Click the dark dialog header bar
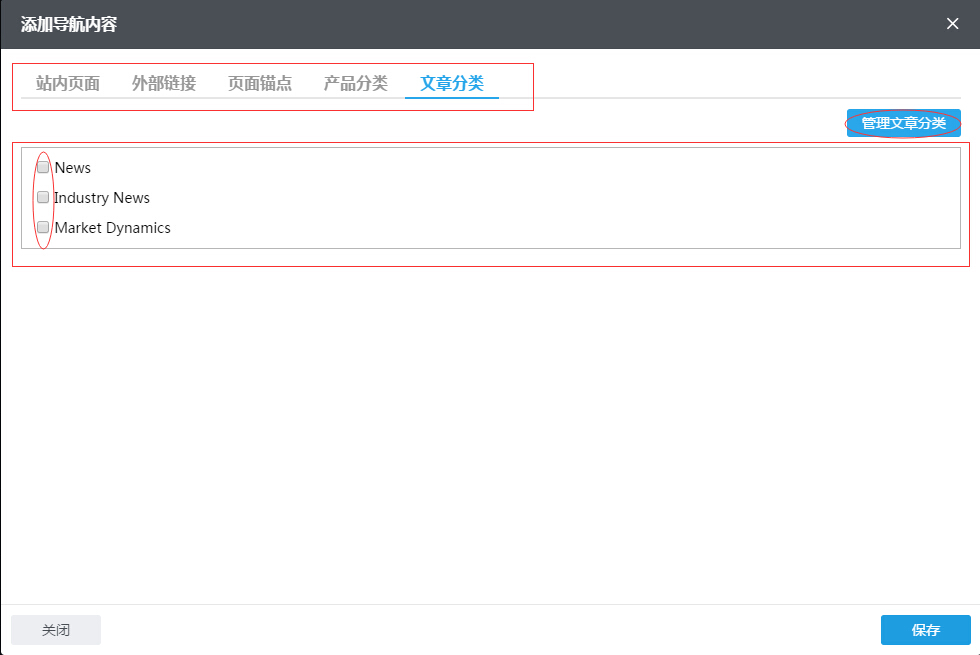Viewport: 980px width, 655px height. pyautogui.click(x=500, y=24)
